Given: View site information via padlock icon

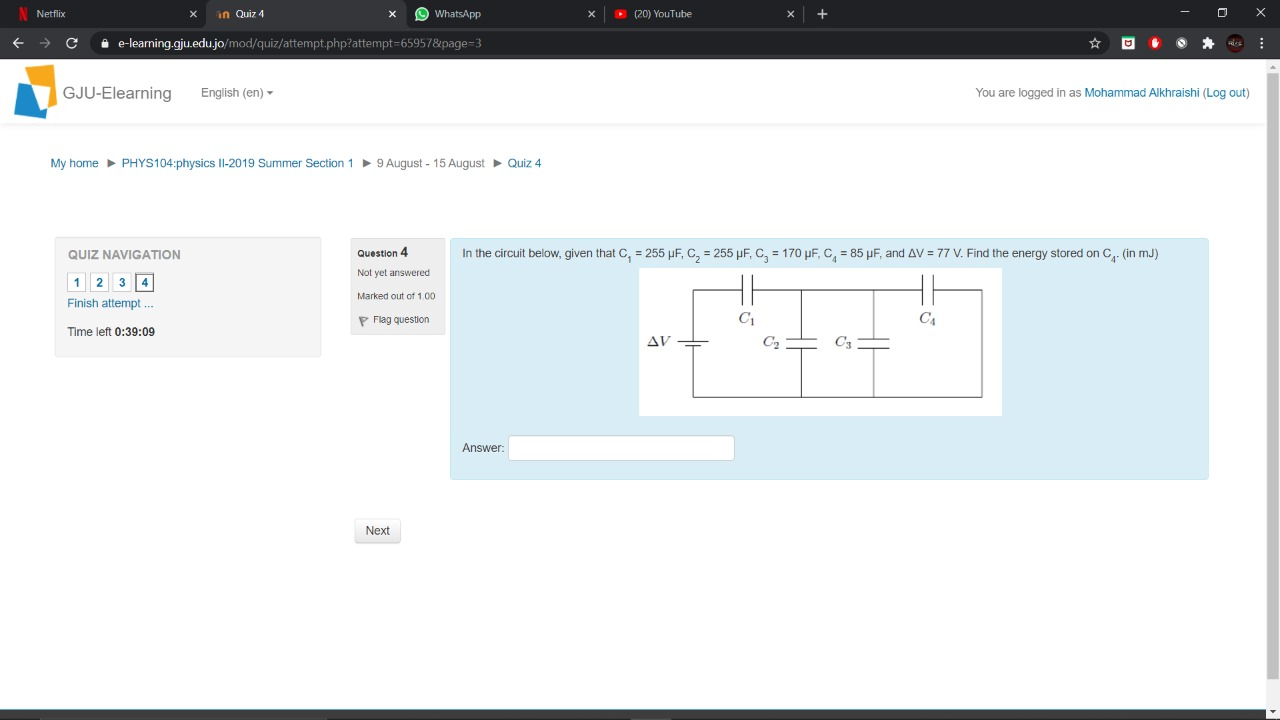Looking at the screenshot, I should [105, 43].
